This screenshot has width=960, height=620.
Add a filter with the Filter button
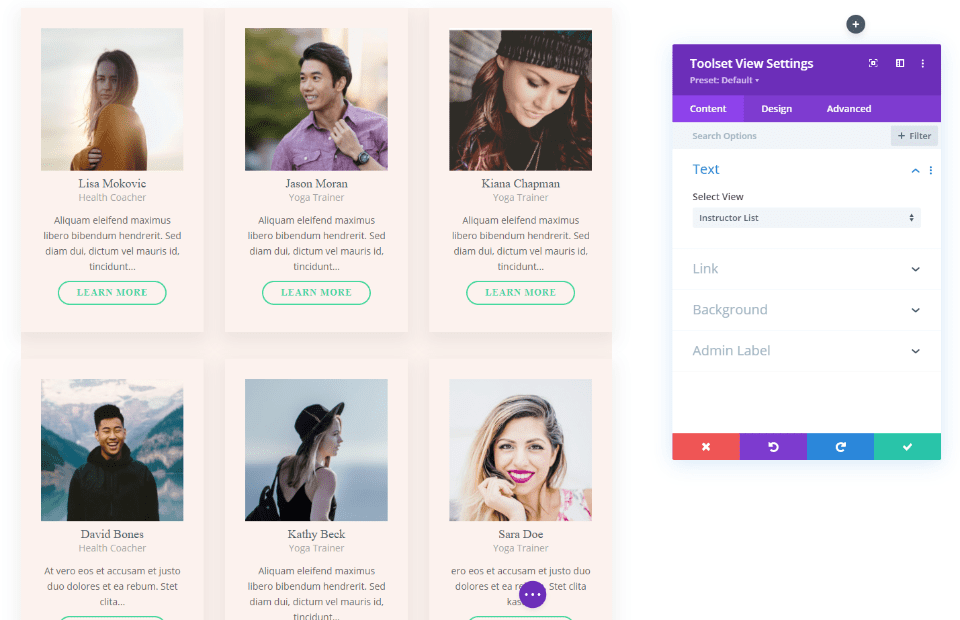tap(913, 135)
